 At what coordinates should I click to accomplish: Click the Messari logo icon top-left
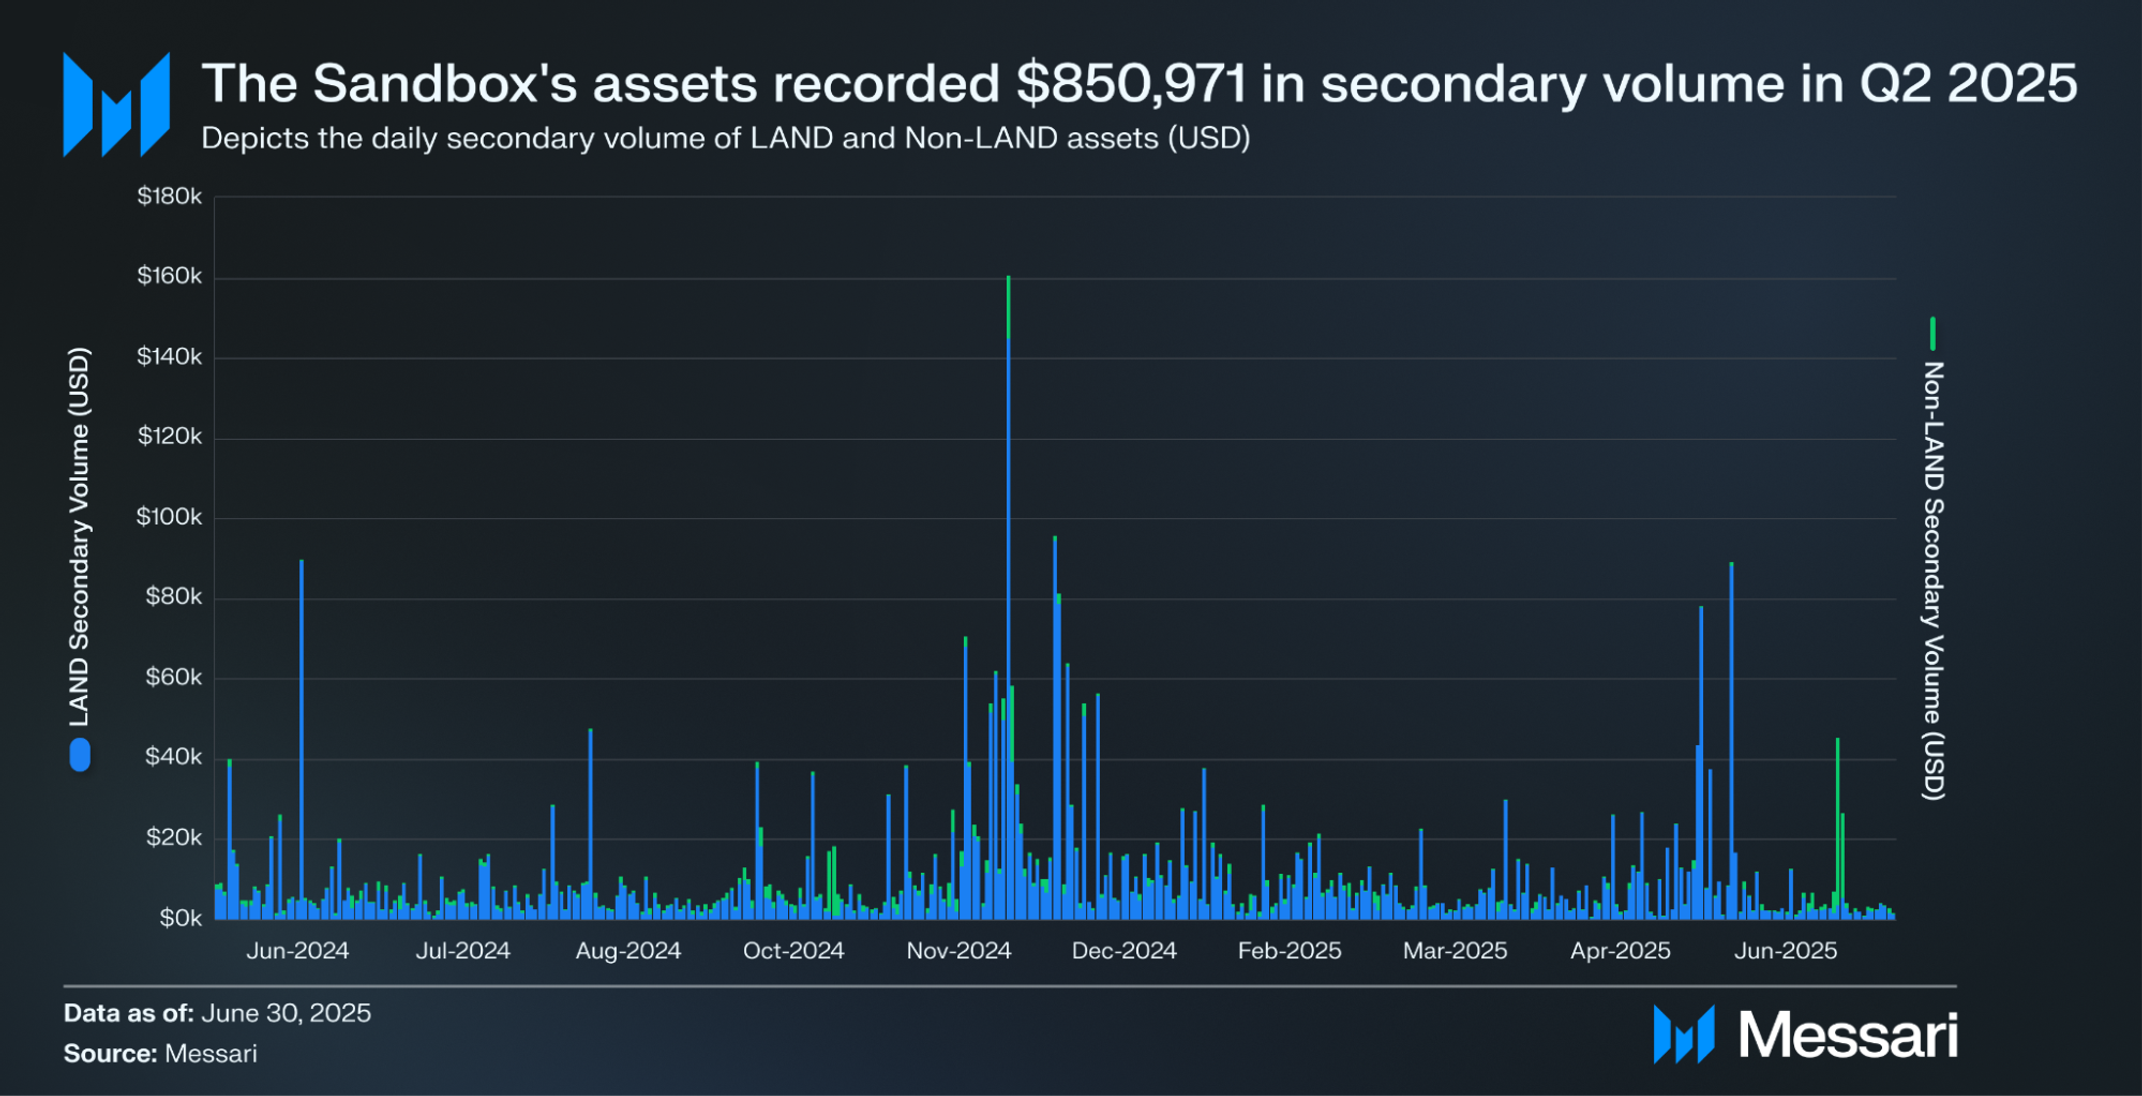coord(116,105)
